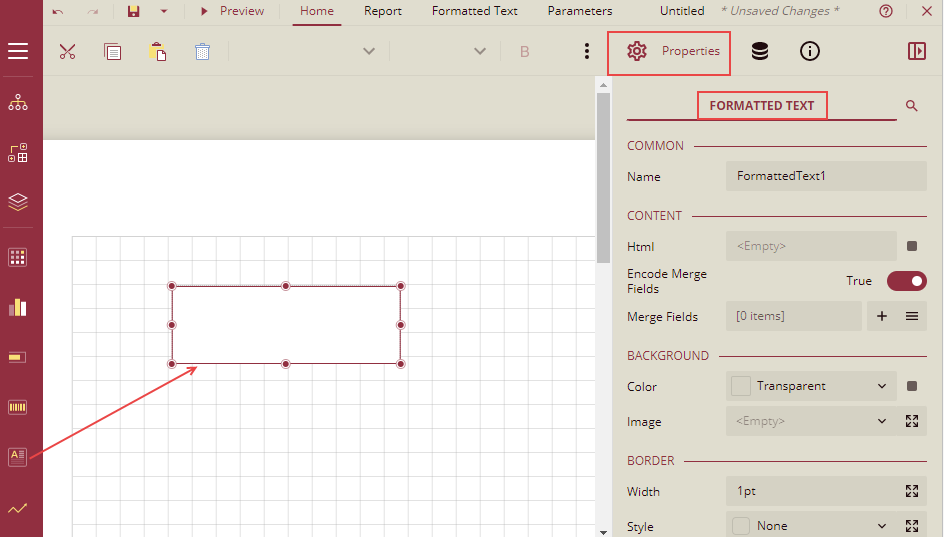The height and width of the screenshot is (537, 944).
Task: Open Color property options square
Action: 912,386
